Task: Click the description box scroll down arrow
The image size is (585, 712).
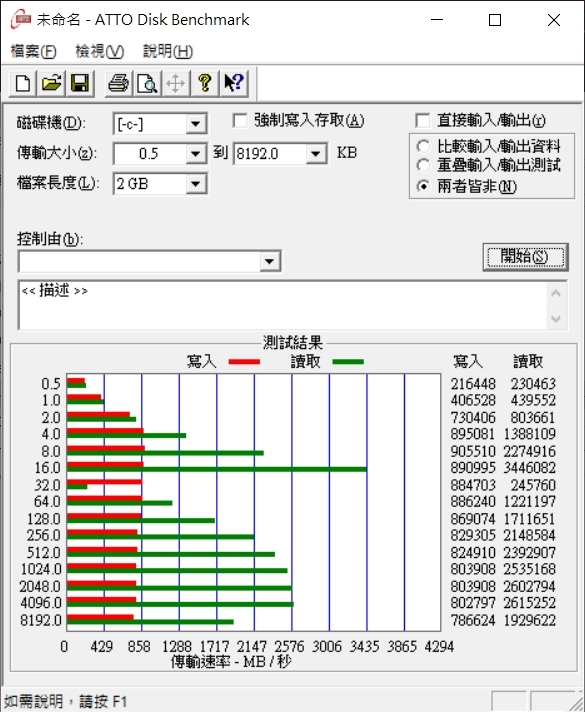Action: 556,319
